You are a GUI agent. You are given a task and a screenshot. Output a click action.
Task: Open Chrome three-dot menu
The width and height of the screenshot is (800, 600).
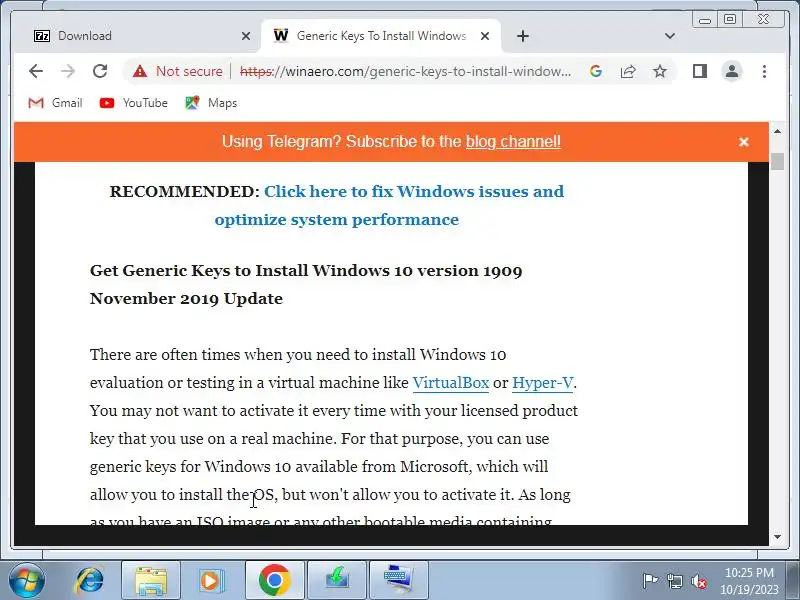(x=764, y=71)
